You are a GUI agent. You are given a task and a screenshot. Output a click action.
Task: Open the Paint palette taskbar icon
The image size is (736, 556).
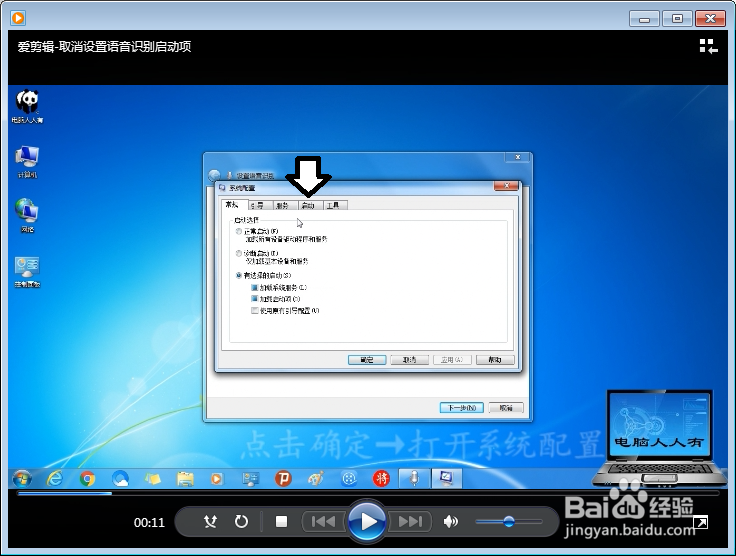tap(316, 479)
